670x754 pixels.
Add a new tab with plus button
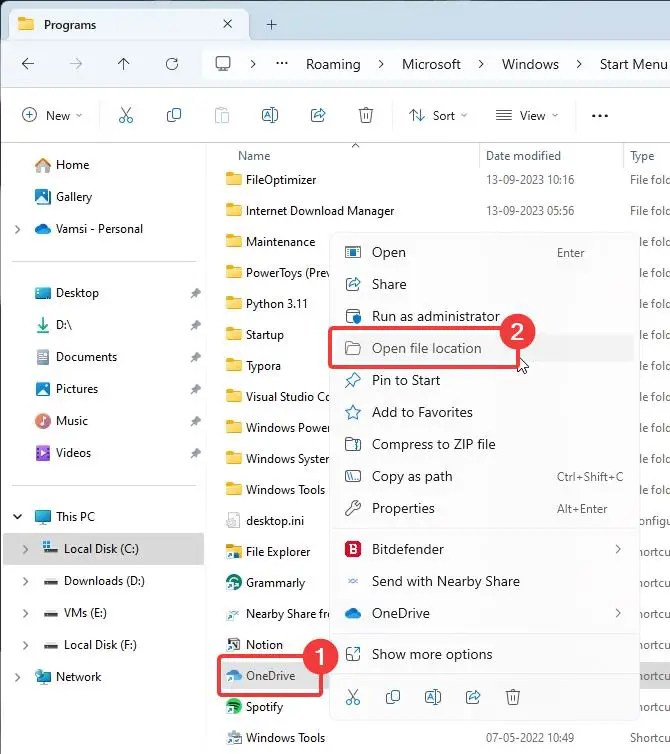pyautogui.click(x=271, y=24)
